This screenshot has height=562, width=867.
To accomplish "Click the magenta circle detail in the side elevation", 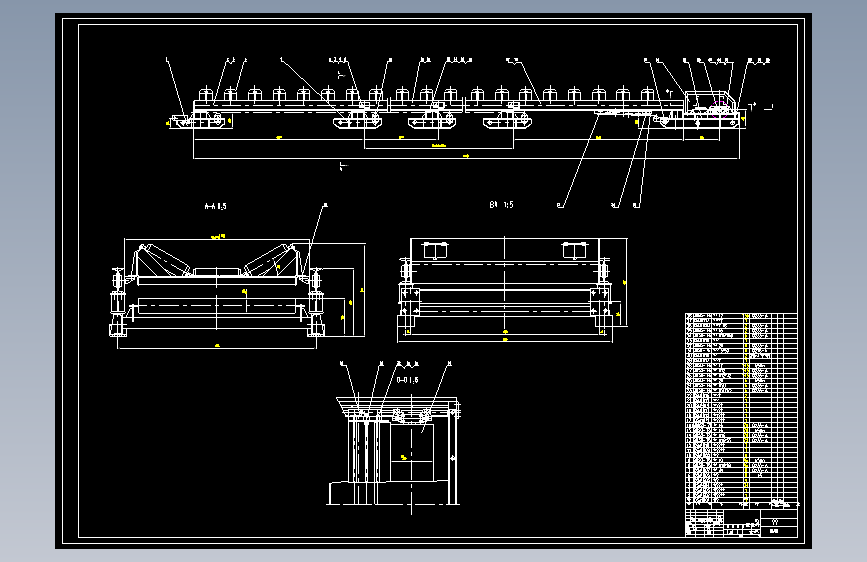I will click(x=719, y=110).
